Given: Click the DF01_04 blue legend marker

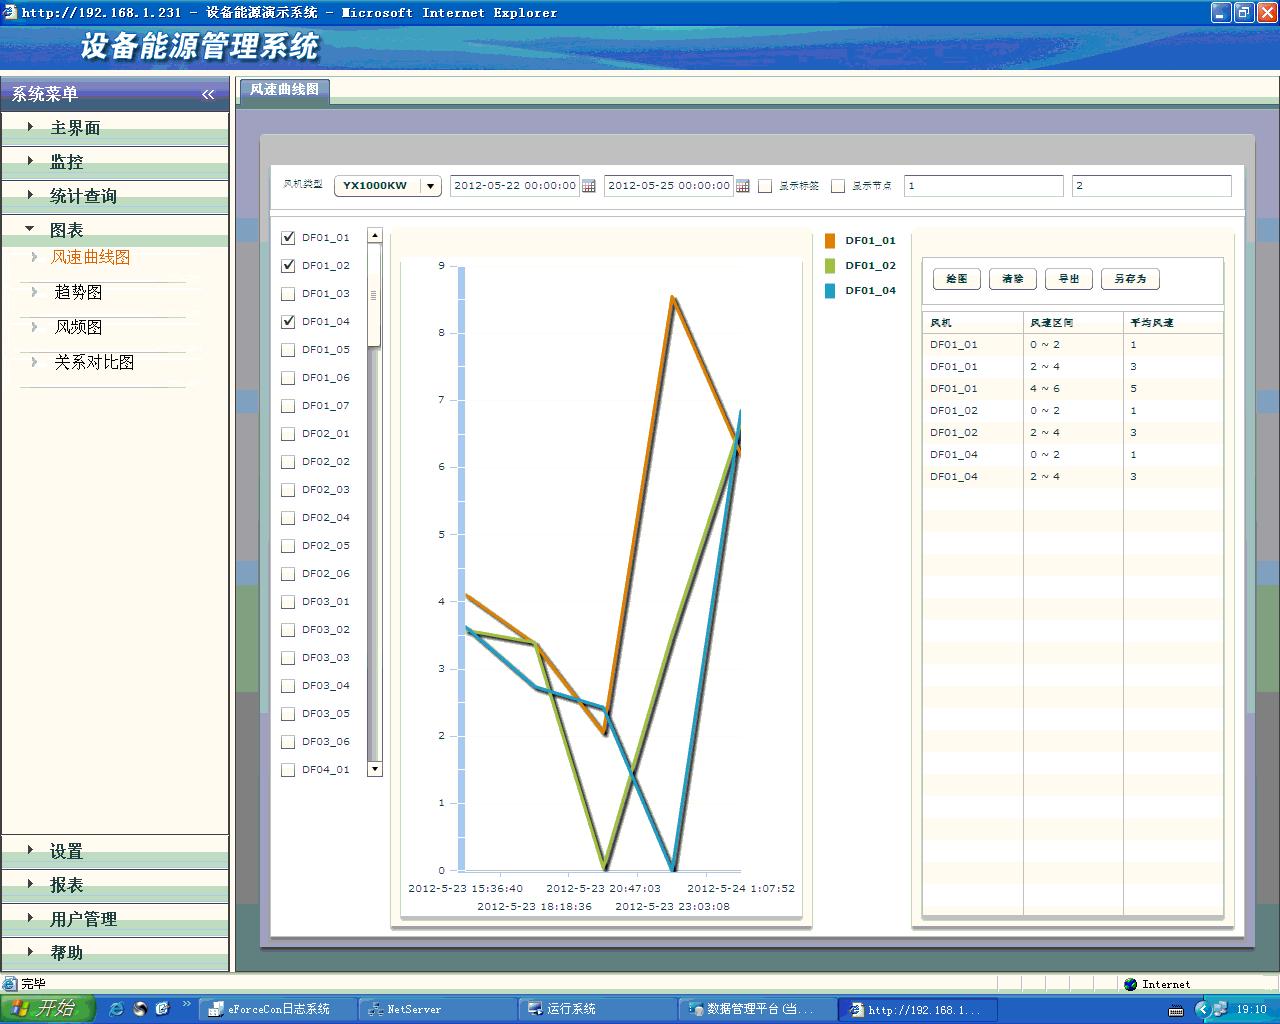Looking at the screenshot, I should [830, 291].
